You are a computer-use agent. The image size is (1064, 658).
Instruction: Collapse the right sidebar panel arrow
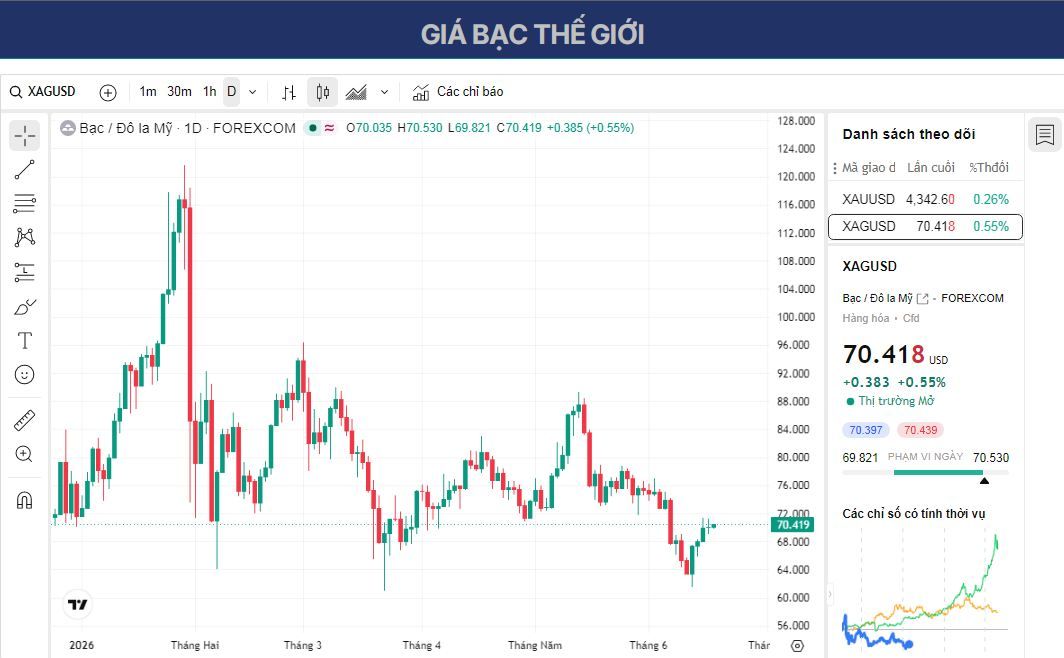(829, 594)
